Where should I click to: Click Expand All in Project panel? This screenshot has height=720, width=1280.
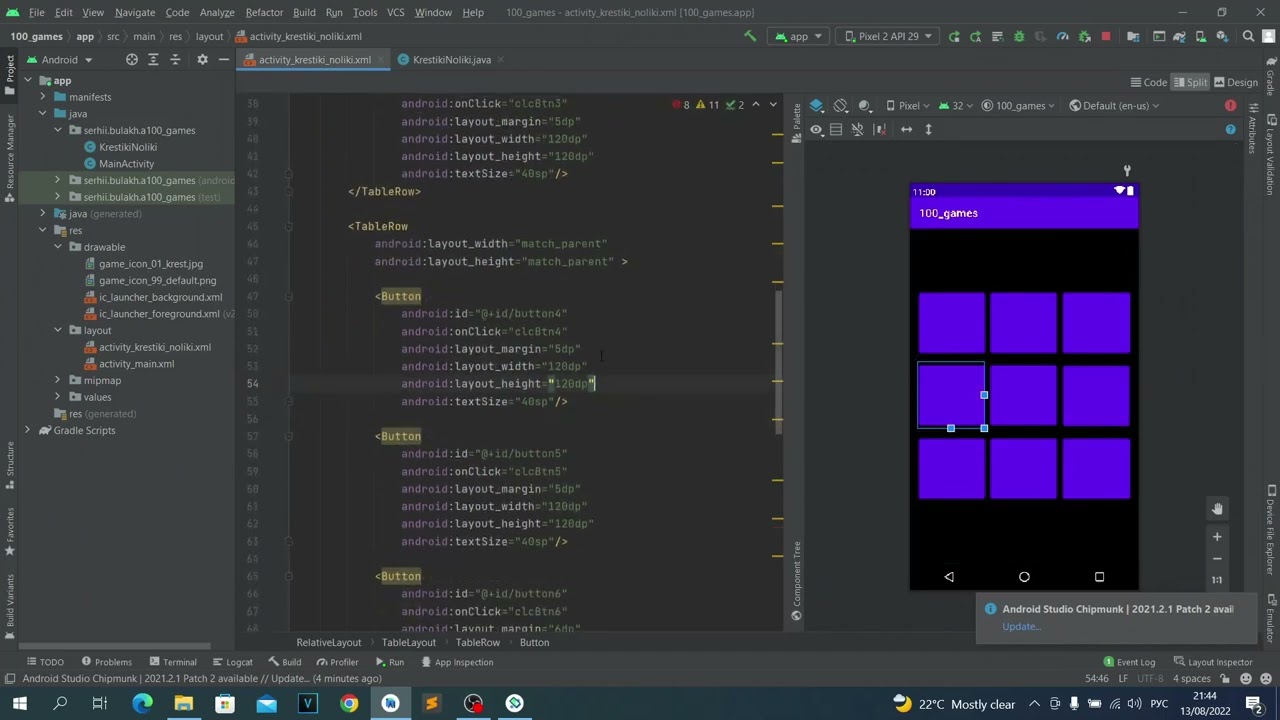[153, 60]
